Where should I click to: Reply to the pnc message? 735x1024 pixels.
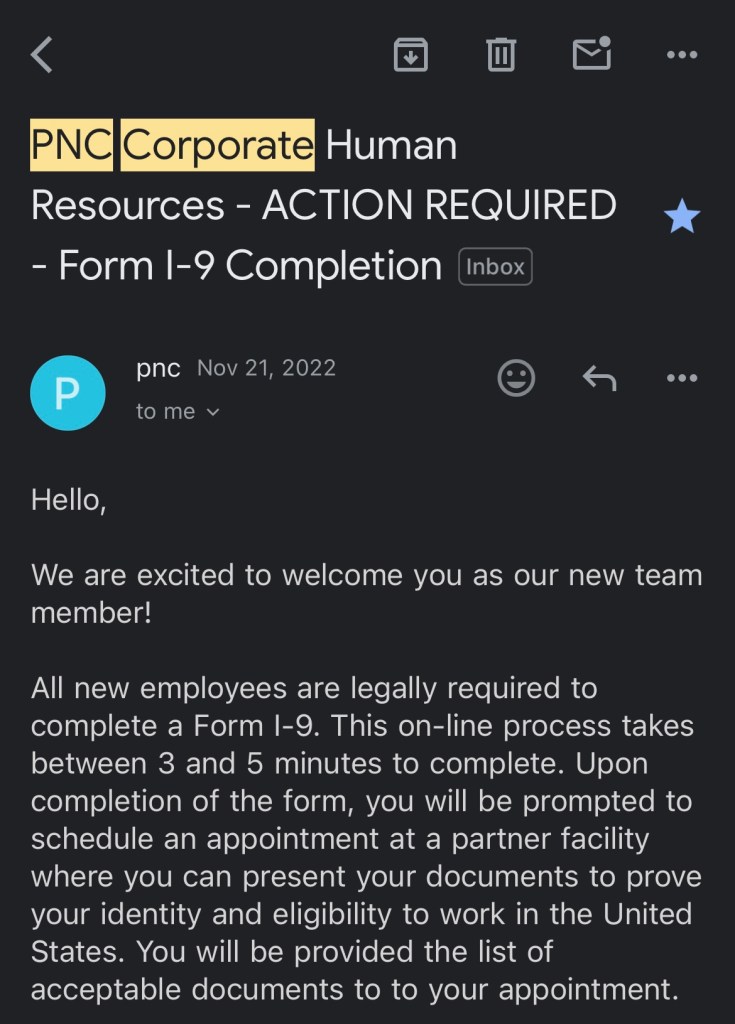click(599, 378)
